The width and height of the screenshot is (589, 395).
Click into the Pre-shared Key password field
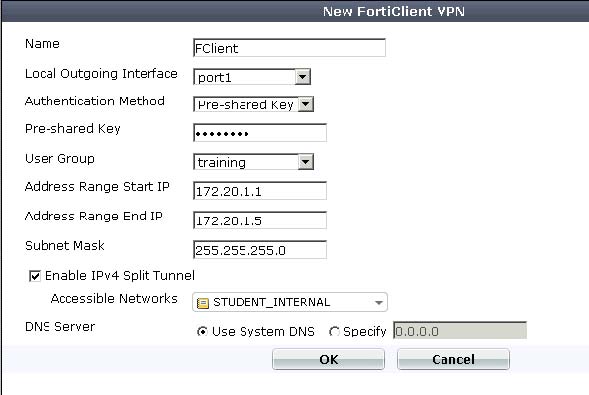point(260,133)
